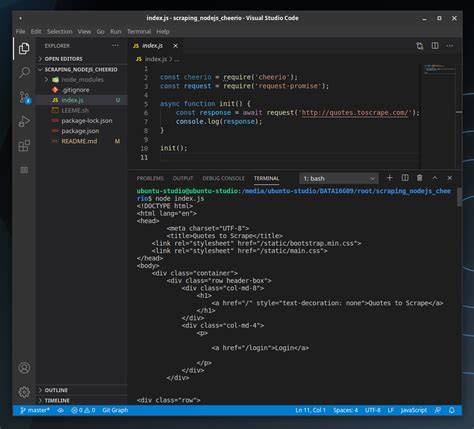Click the errors and warnings counter

coord(83,410)
